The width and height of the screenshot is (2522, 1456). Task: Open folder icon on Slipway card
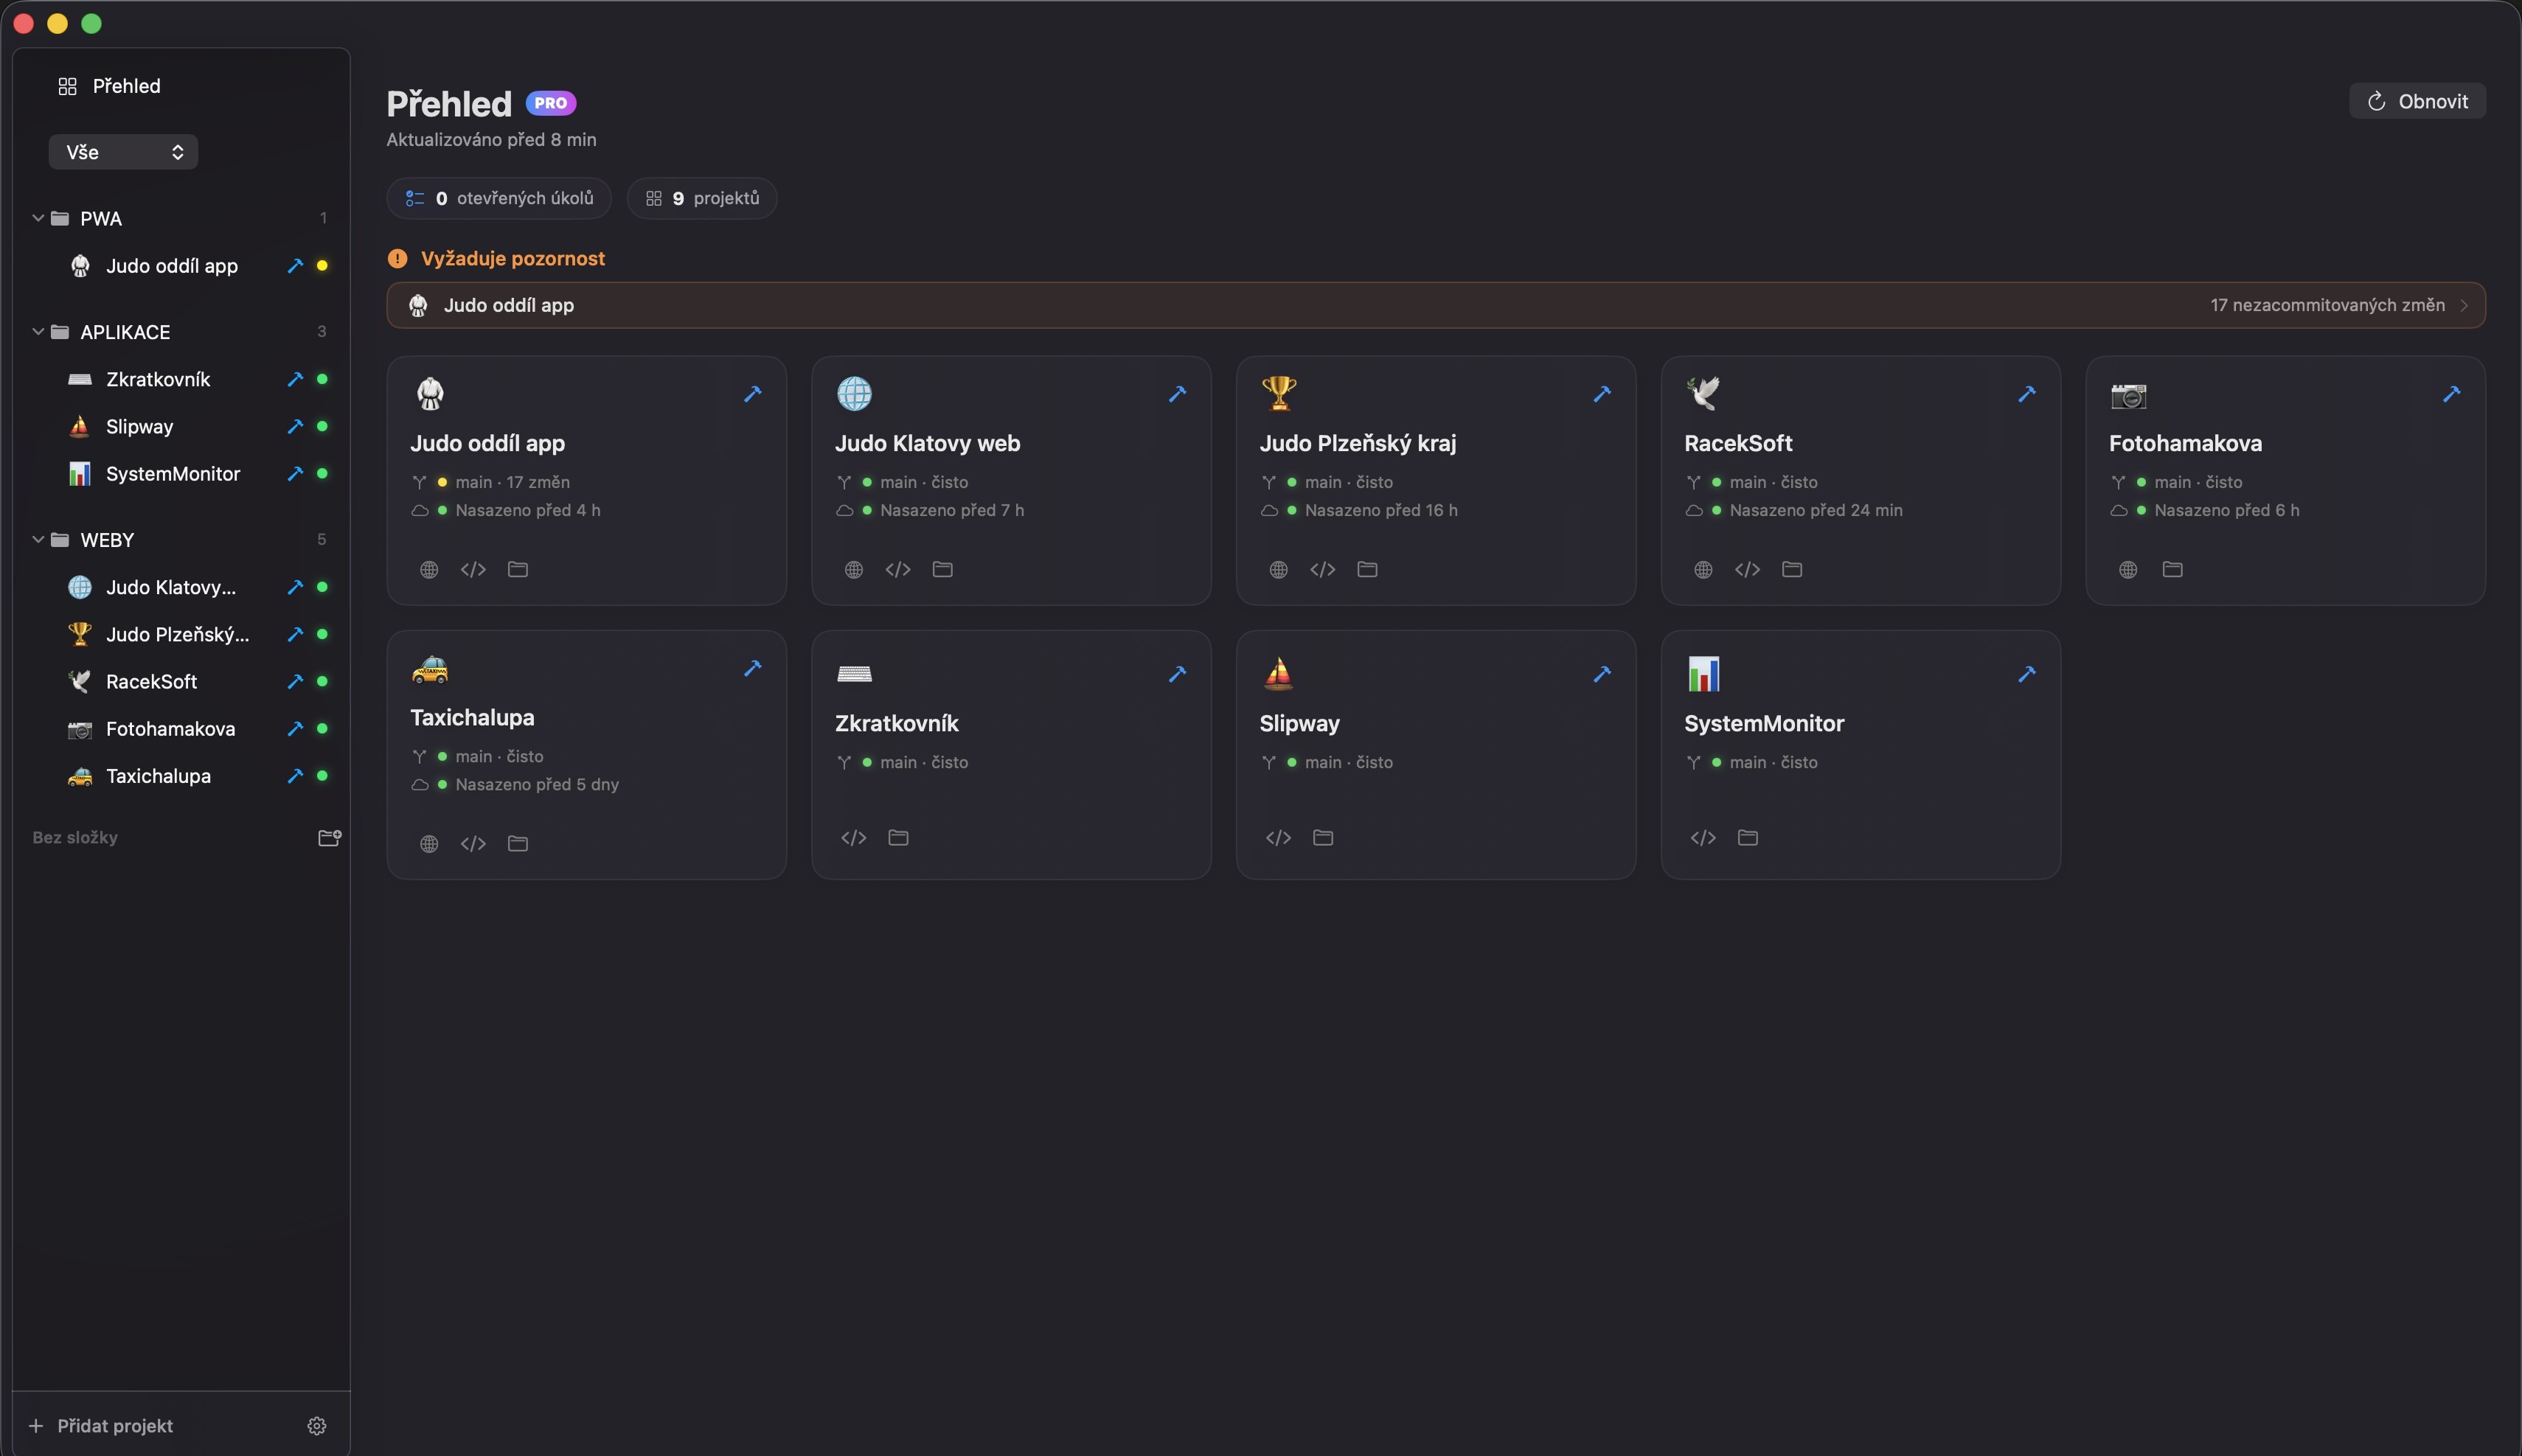[1323, 837]
